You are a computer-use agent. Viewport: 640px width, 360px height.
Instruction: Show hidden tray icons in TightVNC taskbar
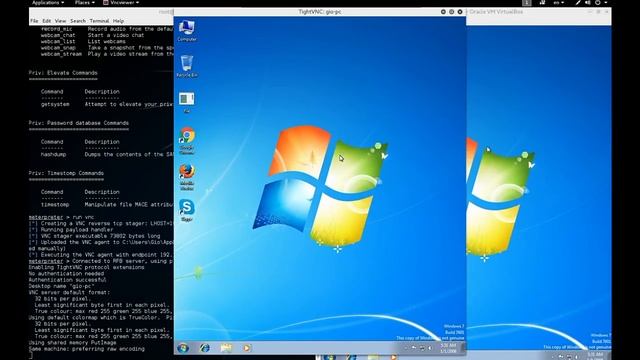click(406, 348)
